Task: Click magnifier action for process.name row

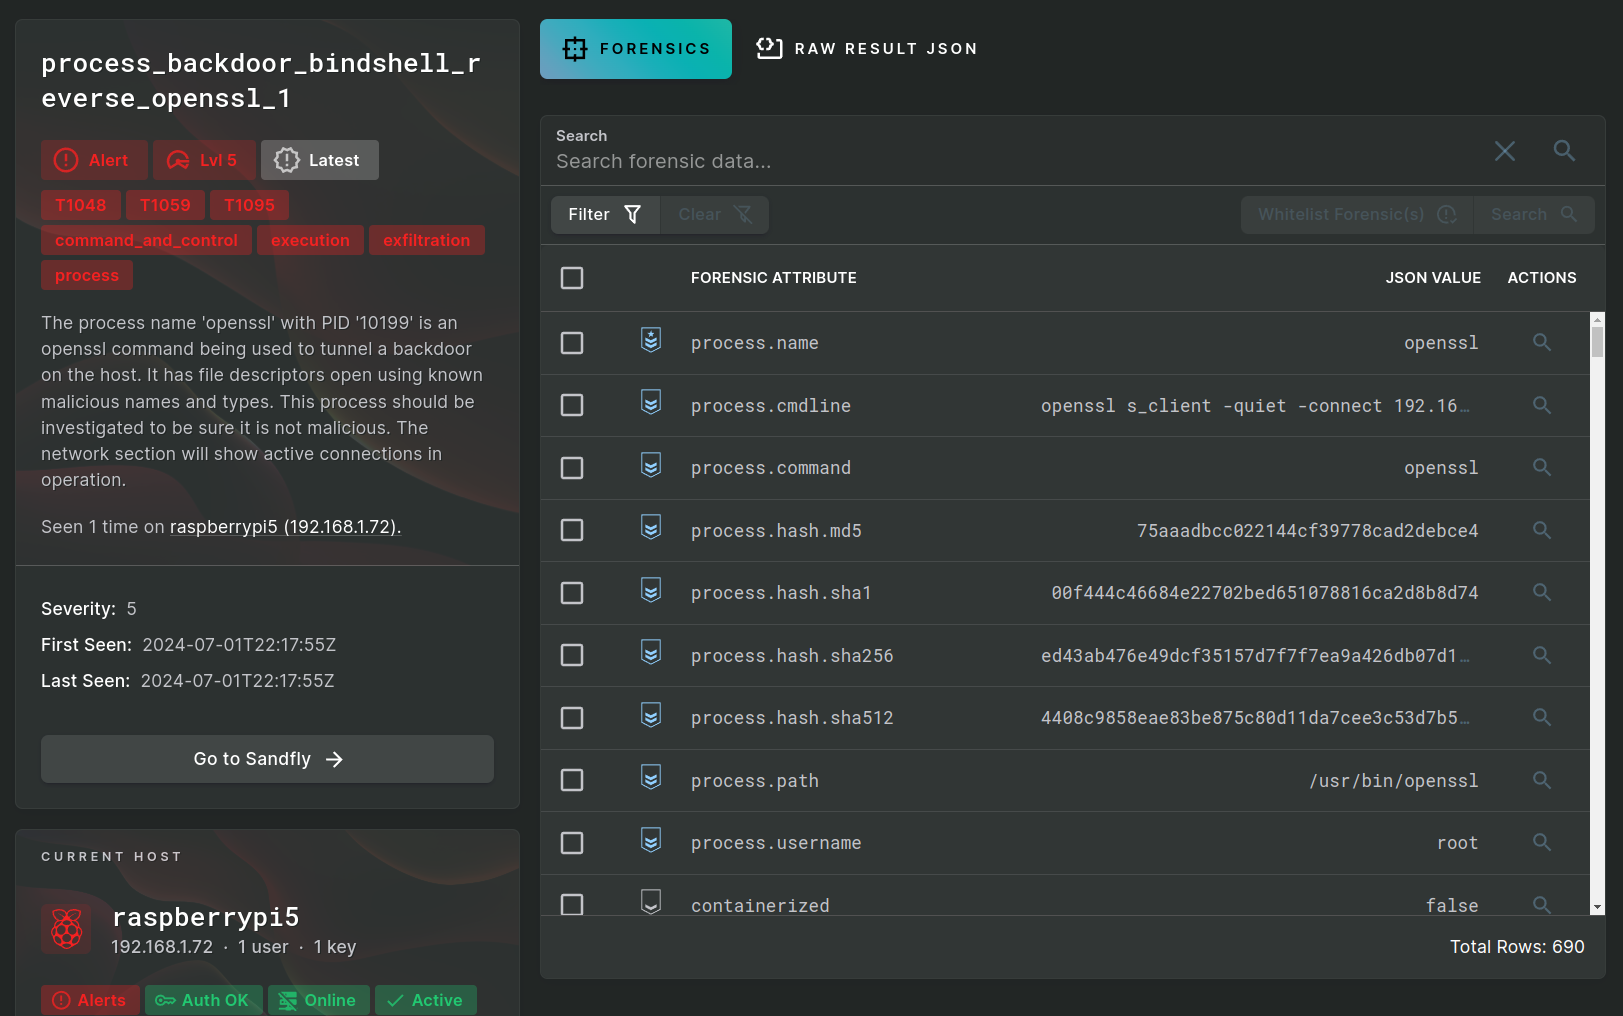Action: pyautogui.click(x=1541, y=343)
